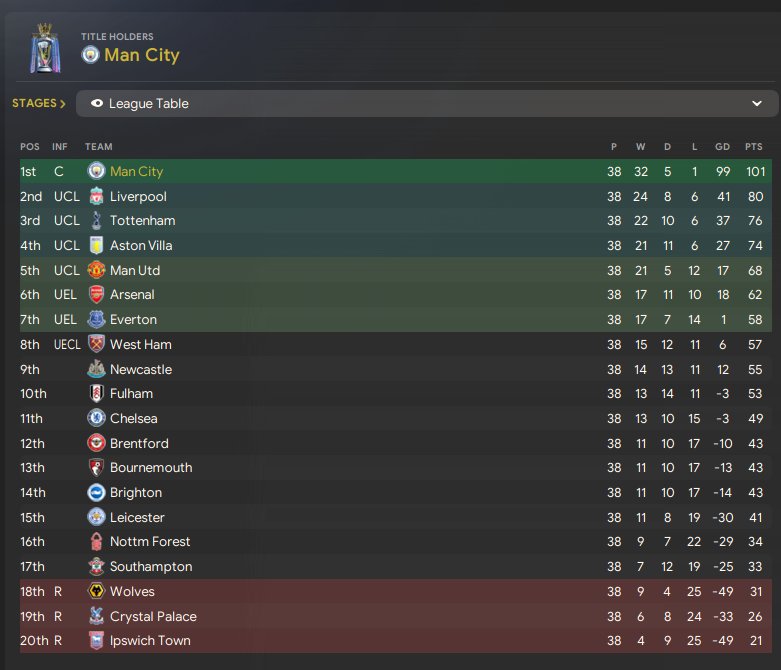
Task: Open the League Table stage selector
Action: [427, 104]
